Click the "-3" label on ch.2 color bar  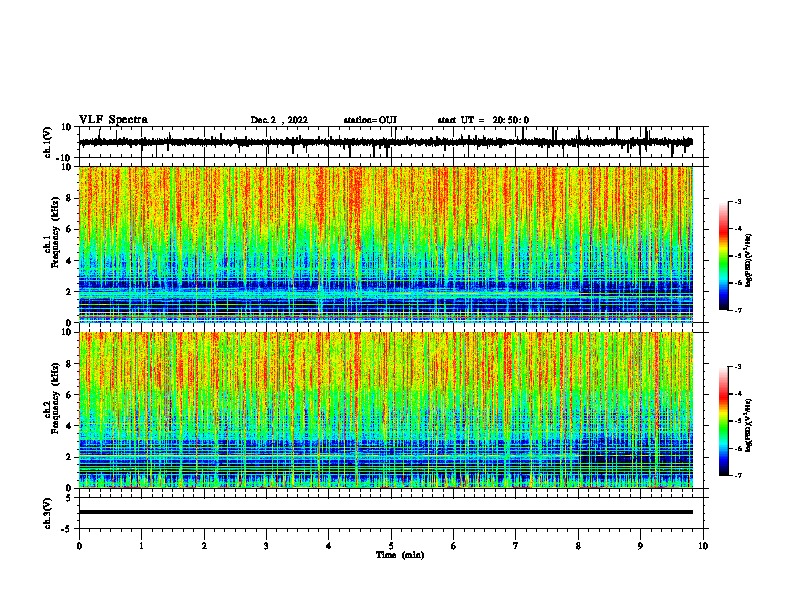737,366
